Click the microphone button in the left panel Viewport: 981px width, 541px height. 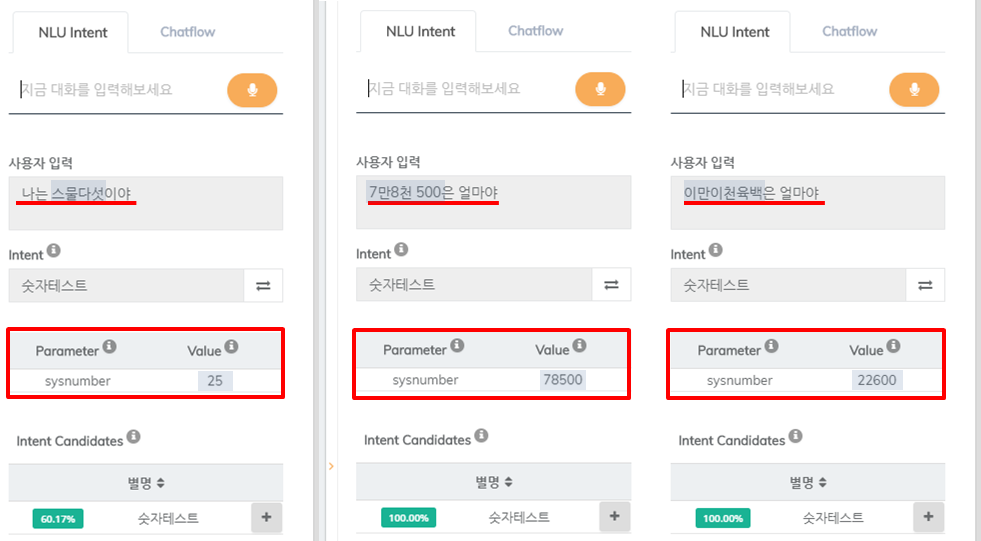tap(252, 90)
